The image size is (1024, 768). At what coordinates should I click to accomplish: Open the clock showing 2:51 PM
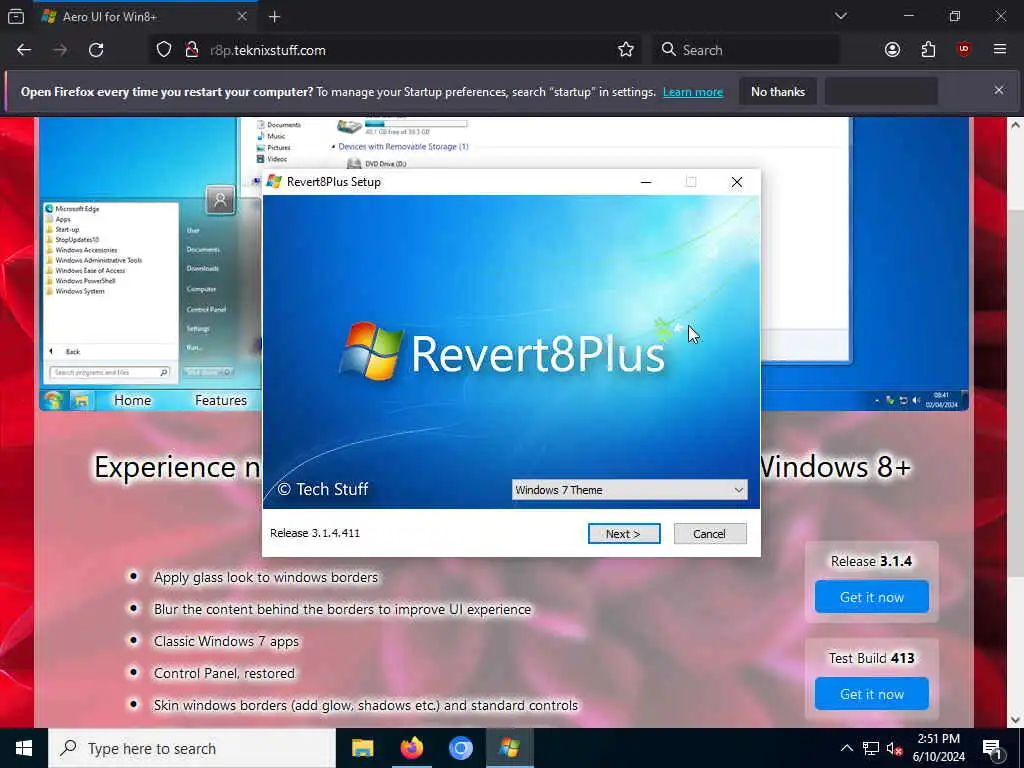point(938,748)
